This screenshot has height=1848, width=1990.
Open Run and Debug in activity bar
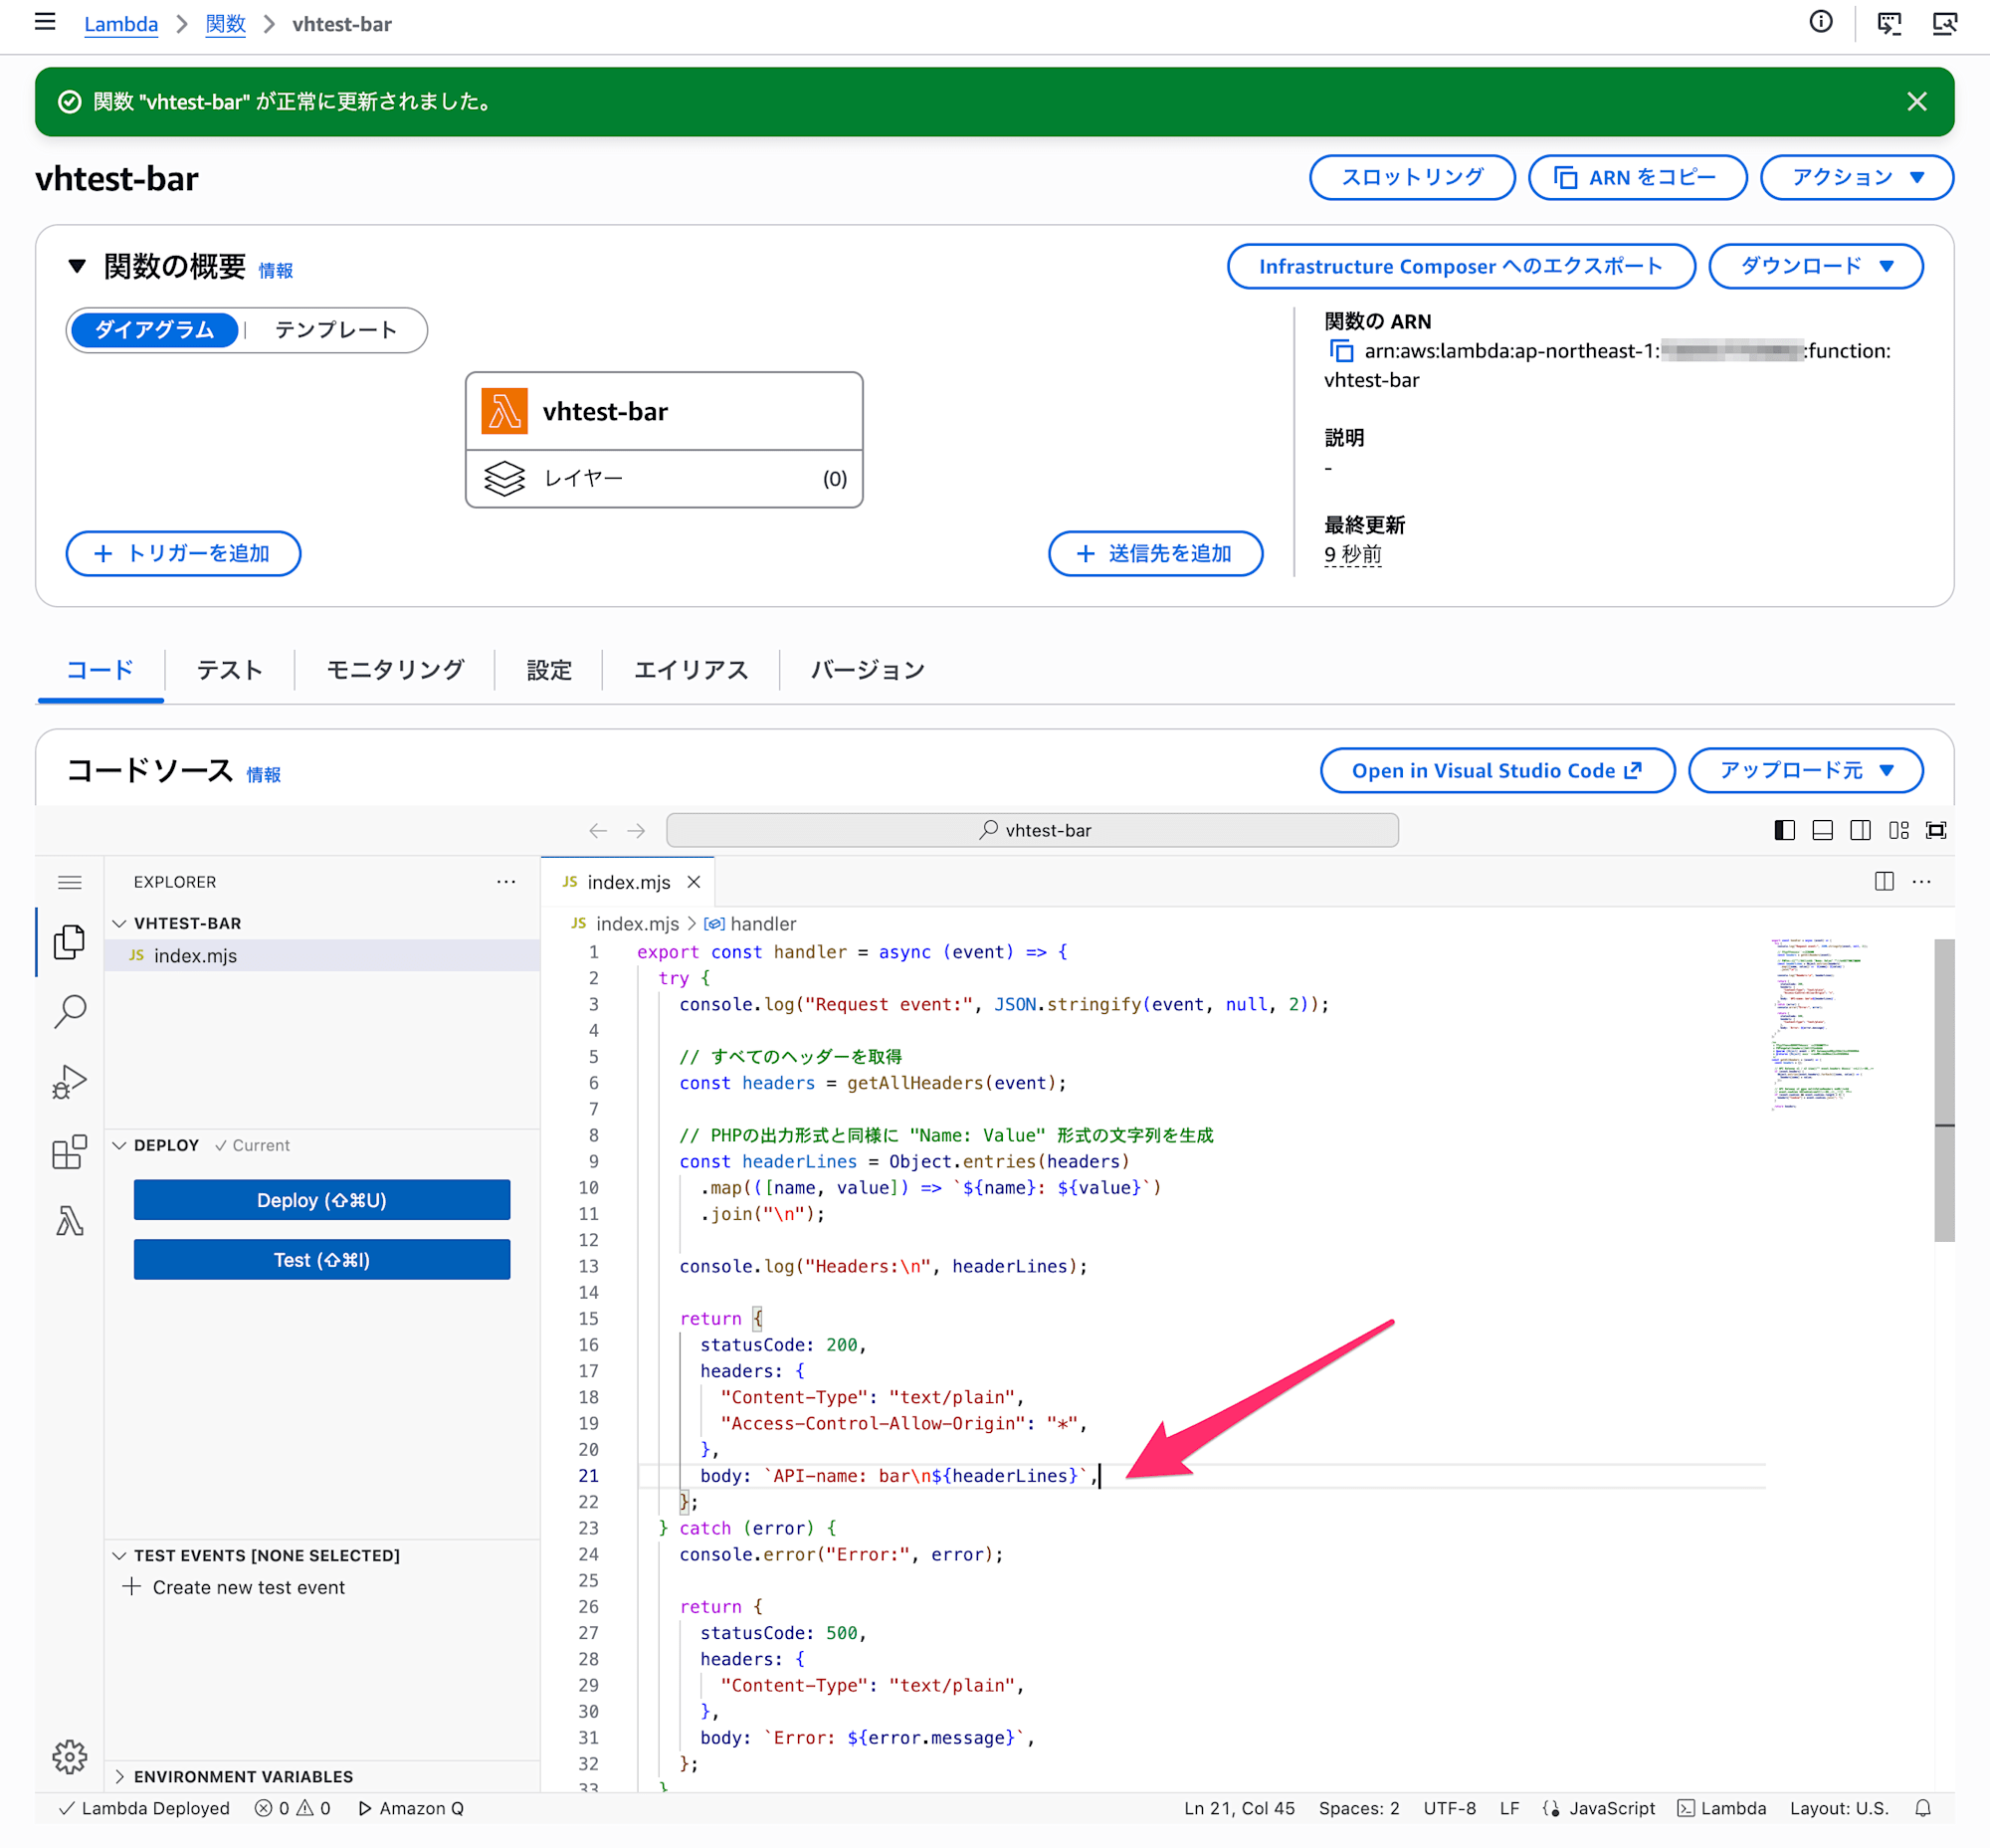(69, 1081)
